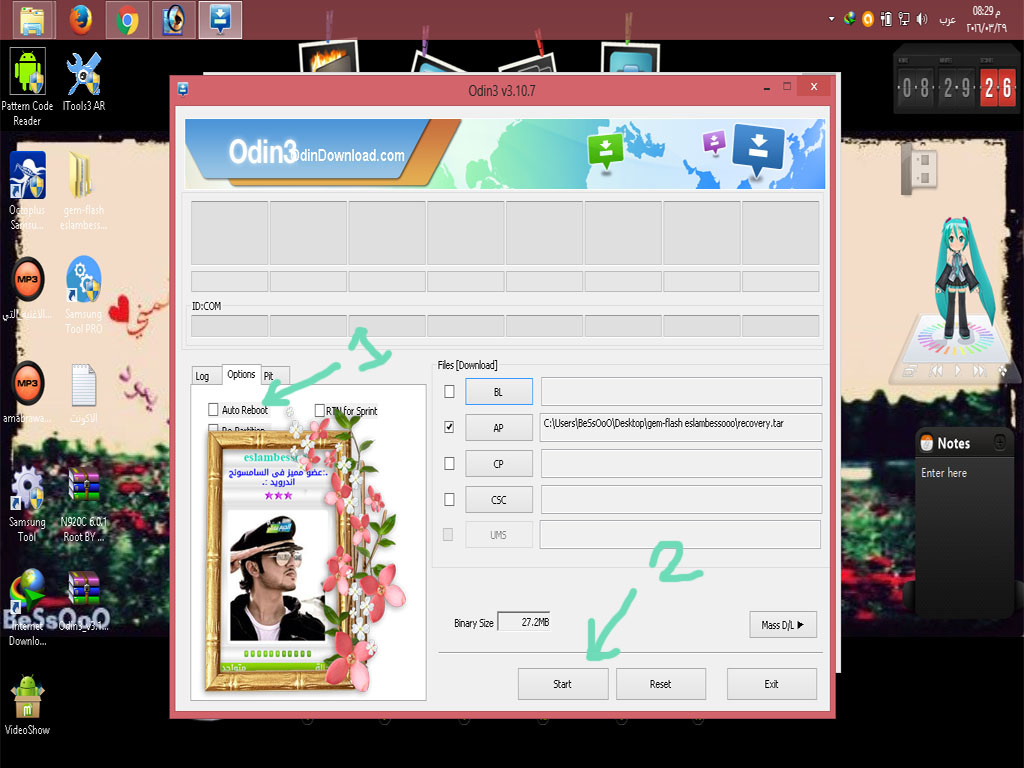The height and width of the screenshot is (768, 1024).
Task: Open VideoShow desktop icon
Action: 27,705
